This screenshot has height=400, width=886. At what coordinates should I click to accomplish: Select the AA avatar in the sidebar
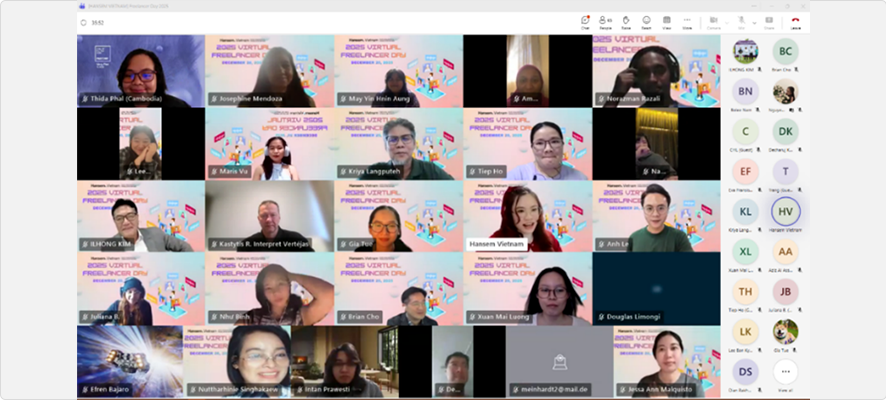click(x=785, y=252)
